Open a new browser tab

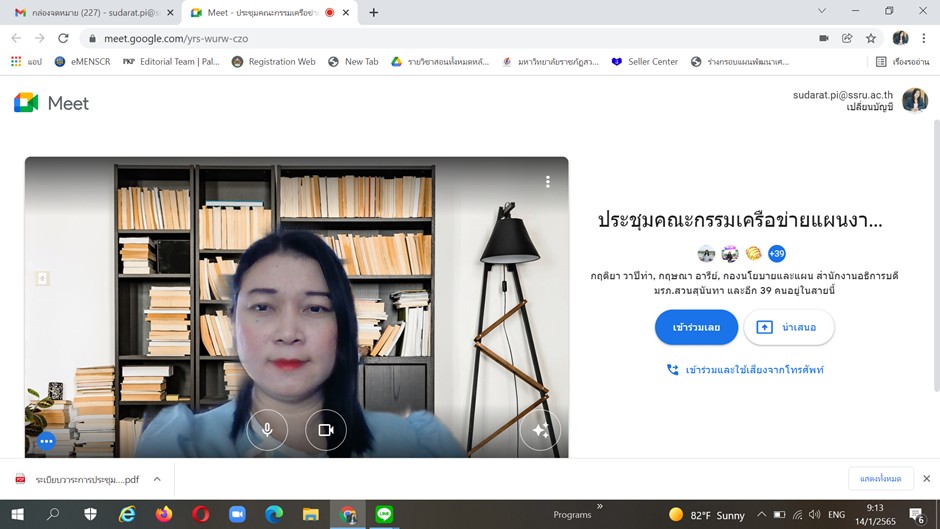374,12
